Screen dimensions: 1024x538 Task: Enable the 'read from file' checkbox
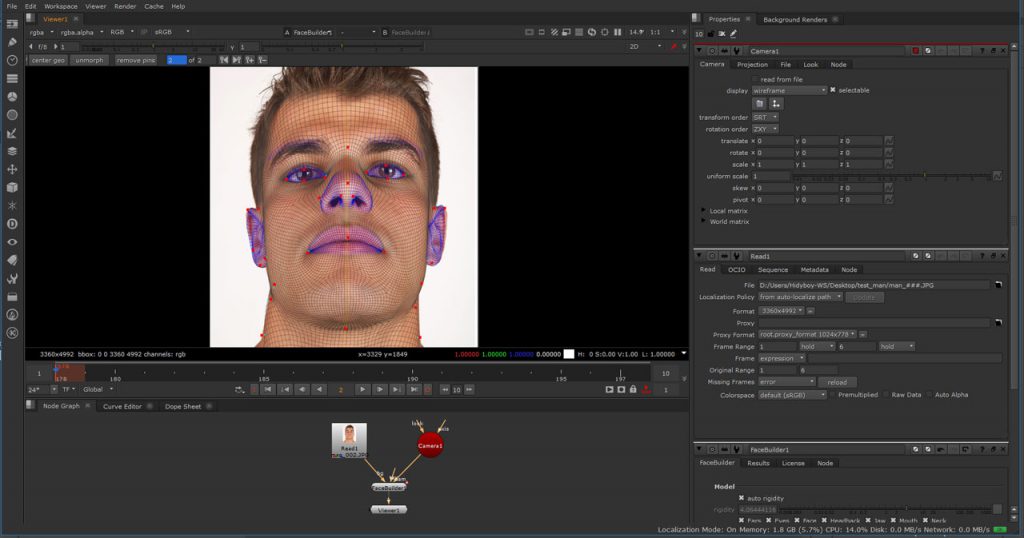[x=755, y=79]
